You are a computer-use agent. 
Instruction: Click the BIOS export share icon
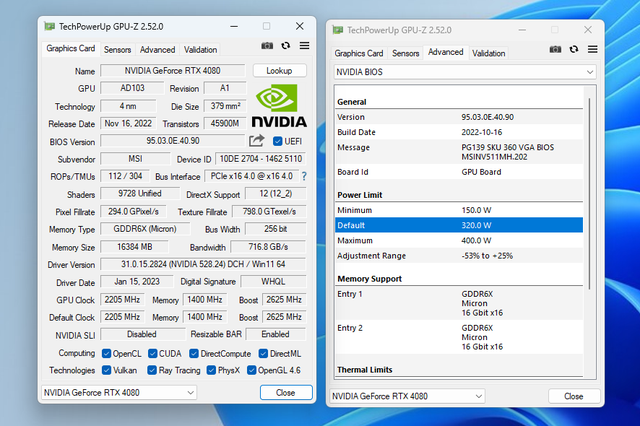point(257,141)
